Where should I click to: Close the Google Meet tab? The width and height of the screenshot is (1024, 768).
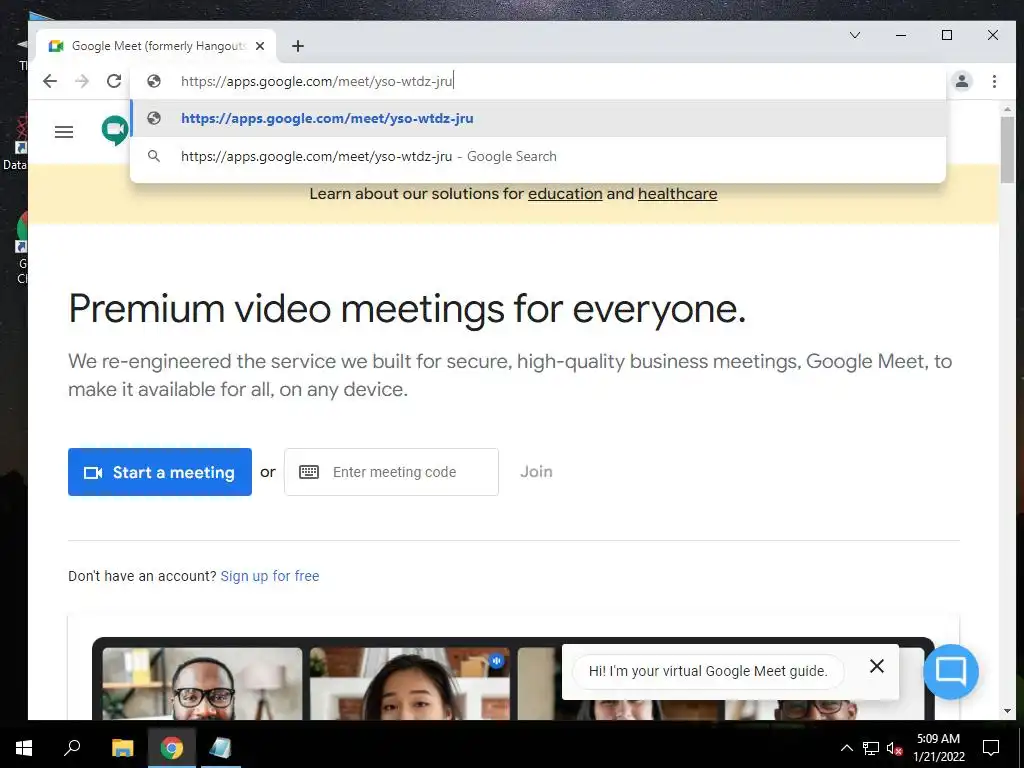point(260,46)
